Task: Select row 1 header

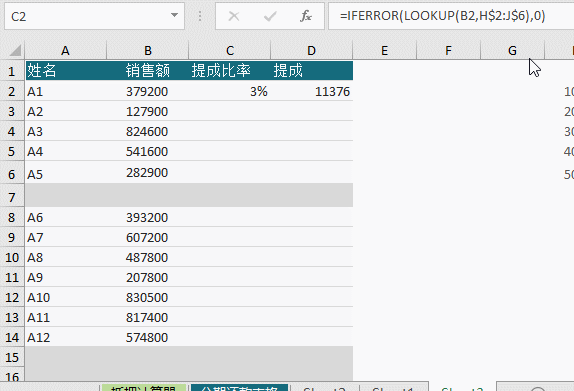Action: 12,71
